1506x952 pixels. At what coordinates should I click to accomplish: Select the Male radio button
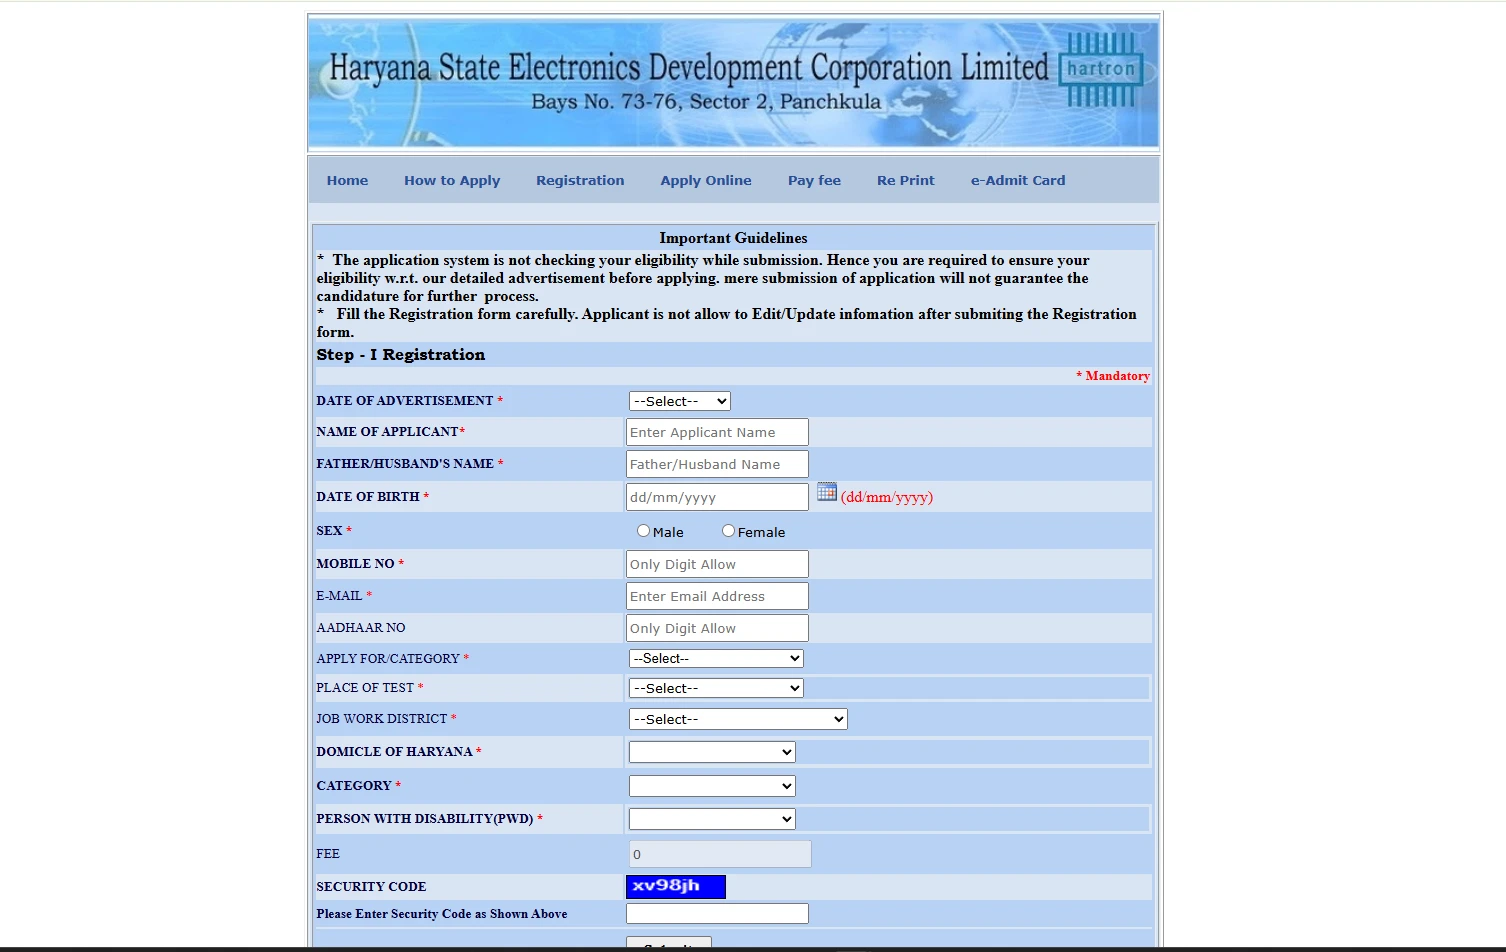[x=643, y=531]
